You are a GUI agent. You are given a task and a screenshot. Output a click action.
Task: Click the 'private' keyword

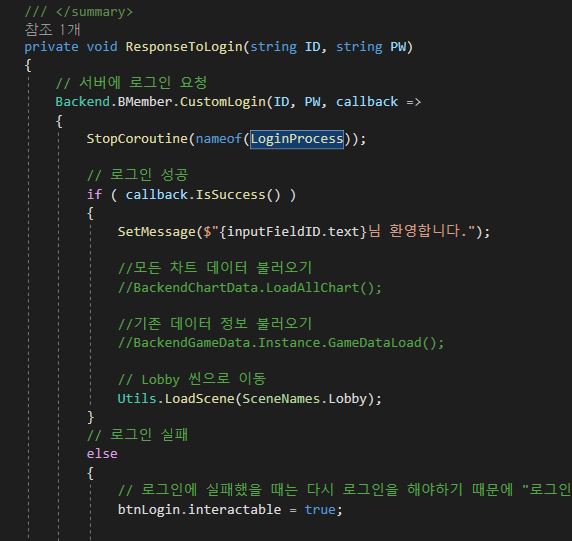click(x=51, y=47)
